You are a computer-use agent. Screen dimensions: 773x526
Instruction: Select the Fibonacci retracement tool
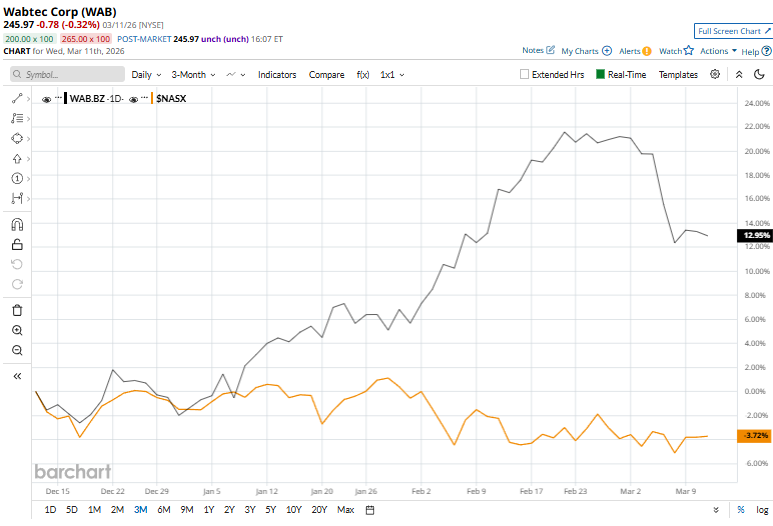point(17,118)
